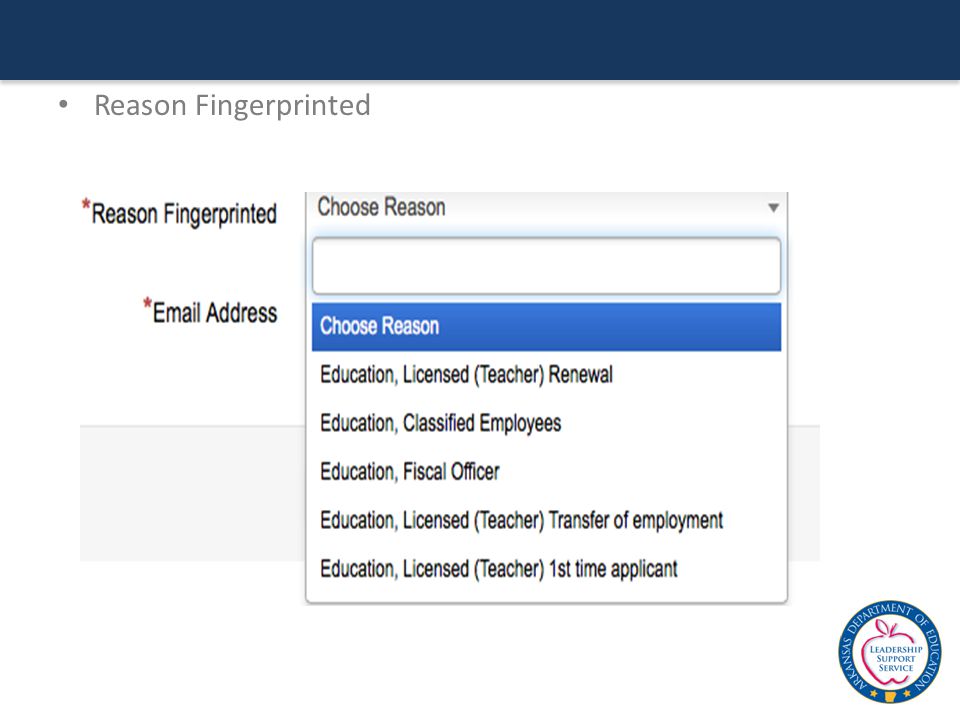
Task: Select the highlighted Choose Reason option
Action: [x=546, y=326]
